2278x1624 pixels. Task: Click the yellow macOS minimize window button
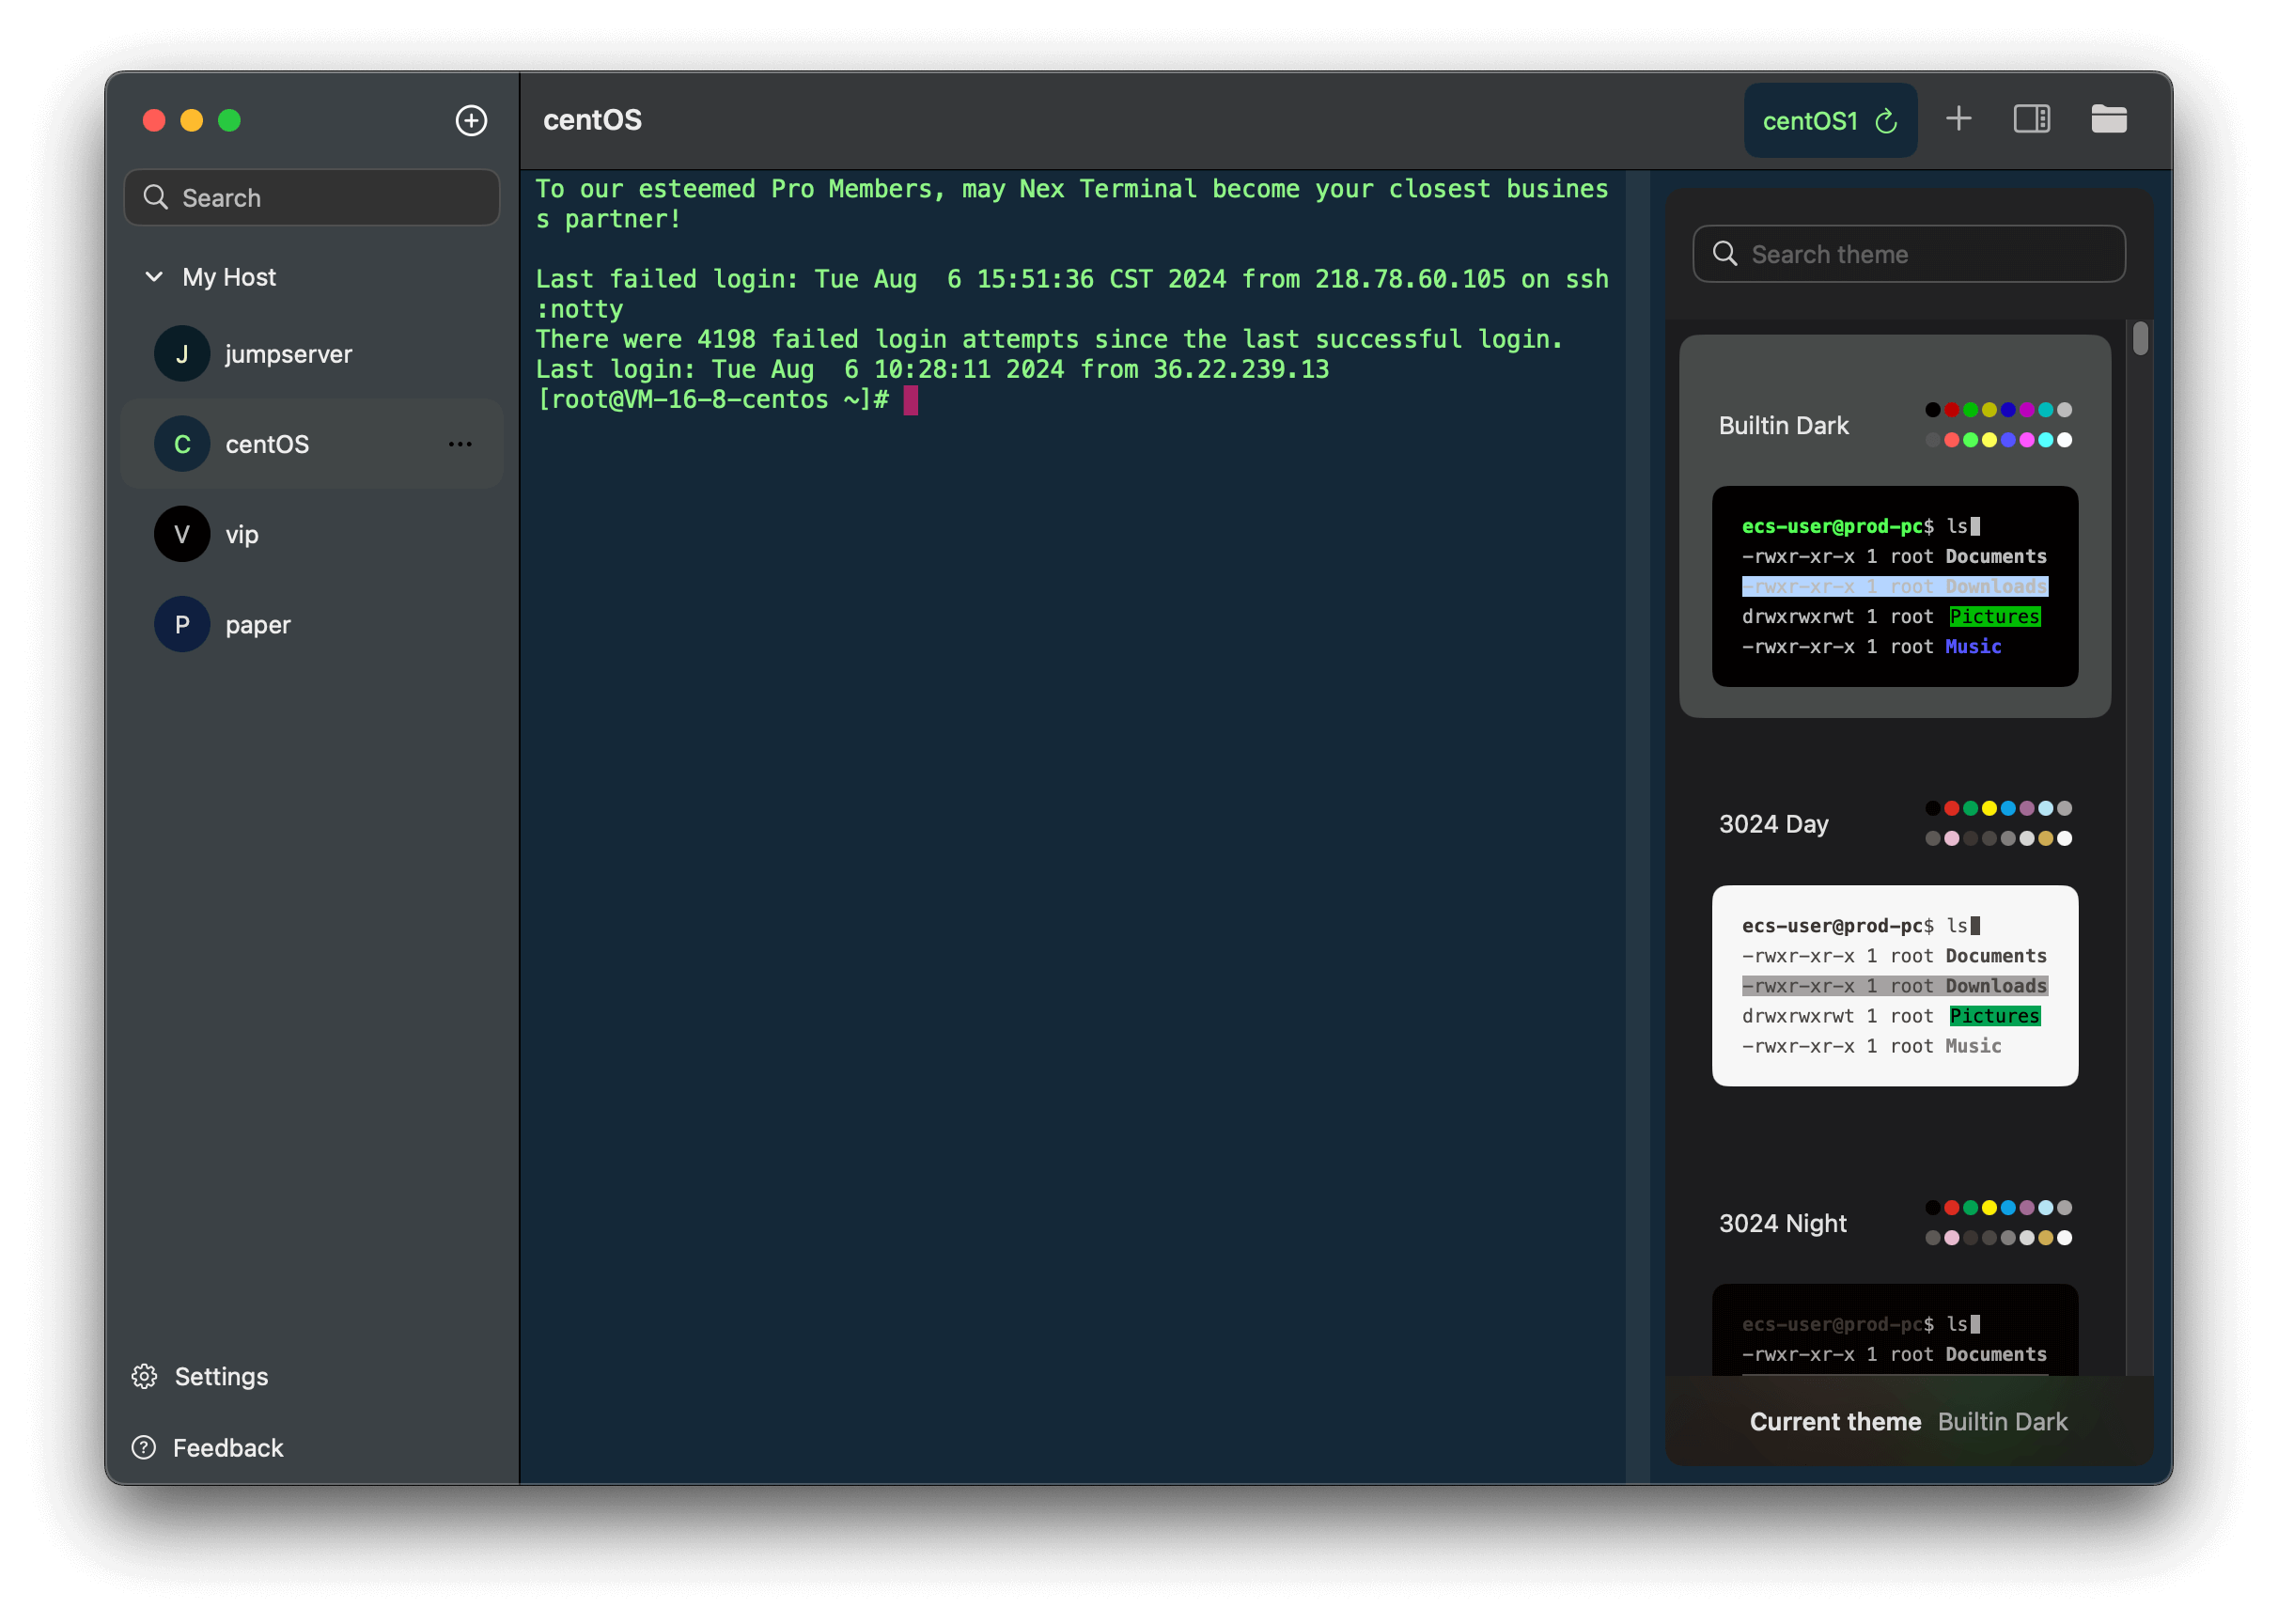click(191, 120)
